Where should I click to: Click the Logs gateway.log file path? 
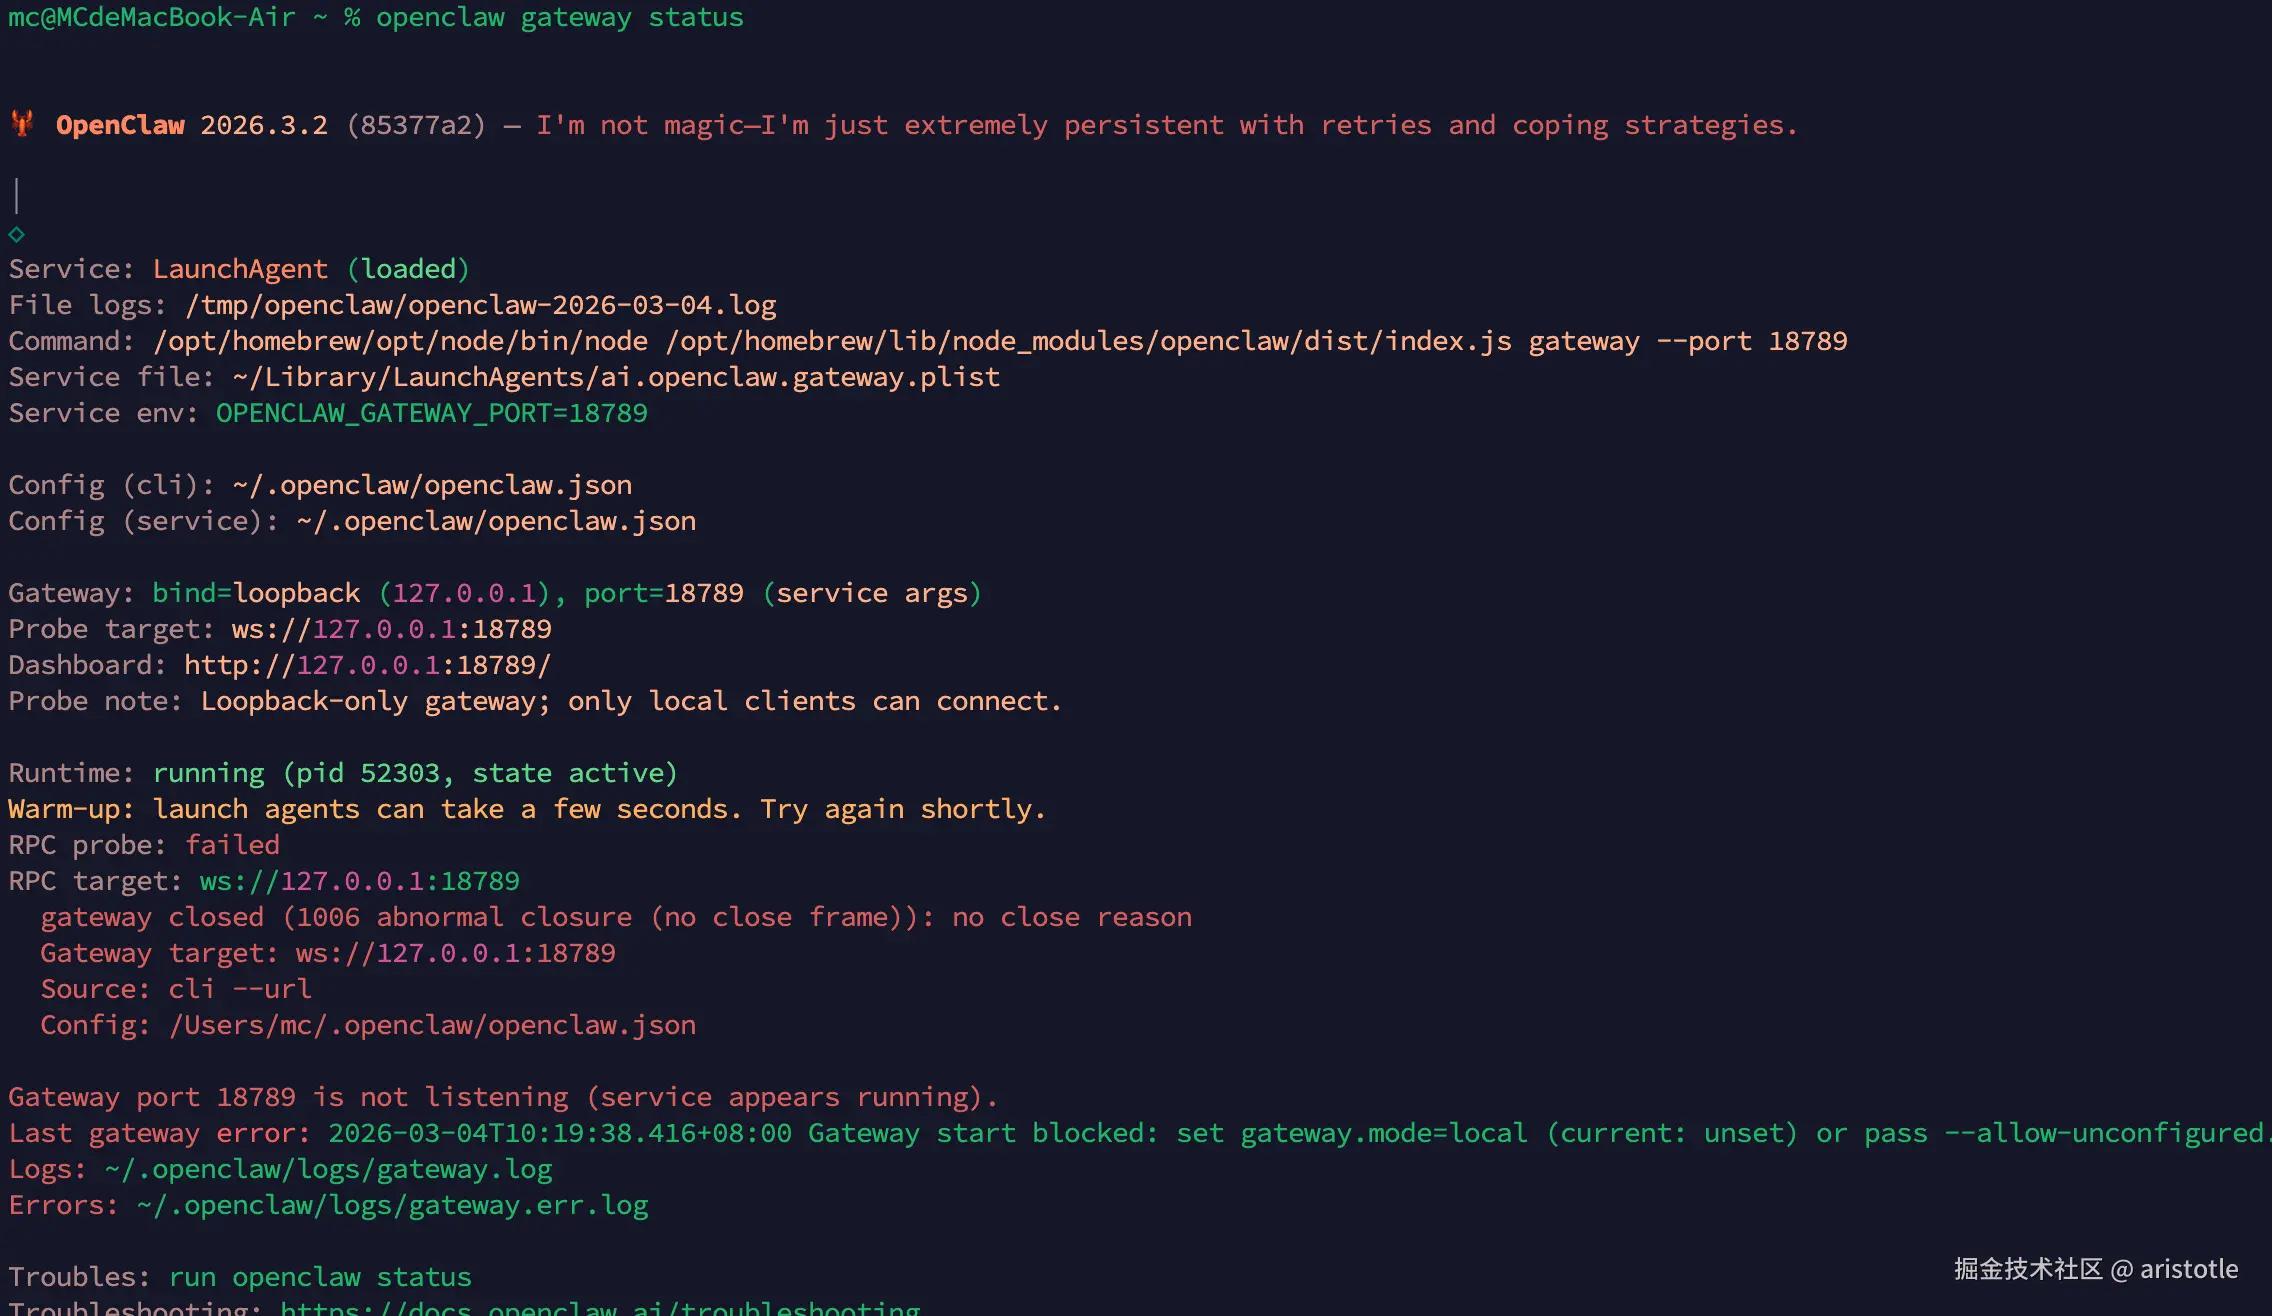(x=328, y=1169)
